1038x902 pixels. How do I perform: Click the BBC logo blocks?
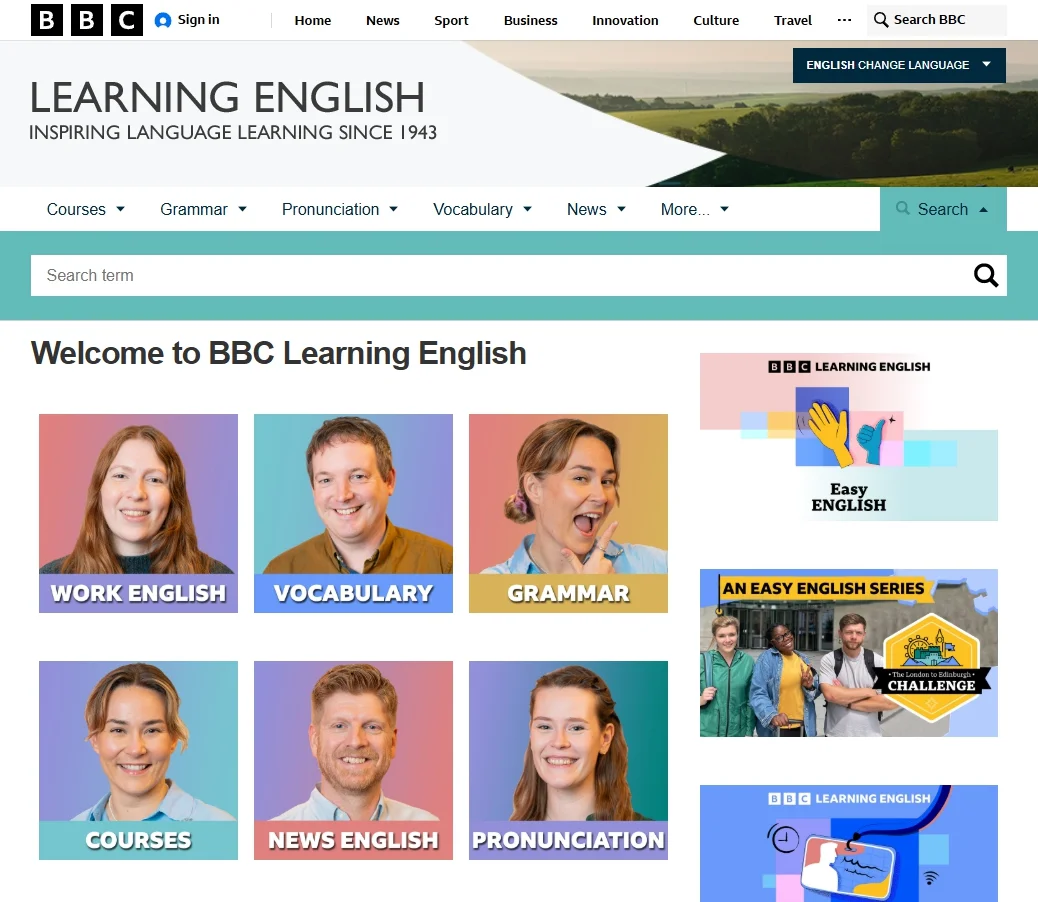87,20
